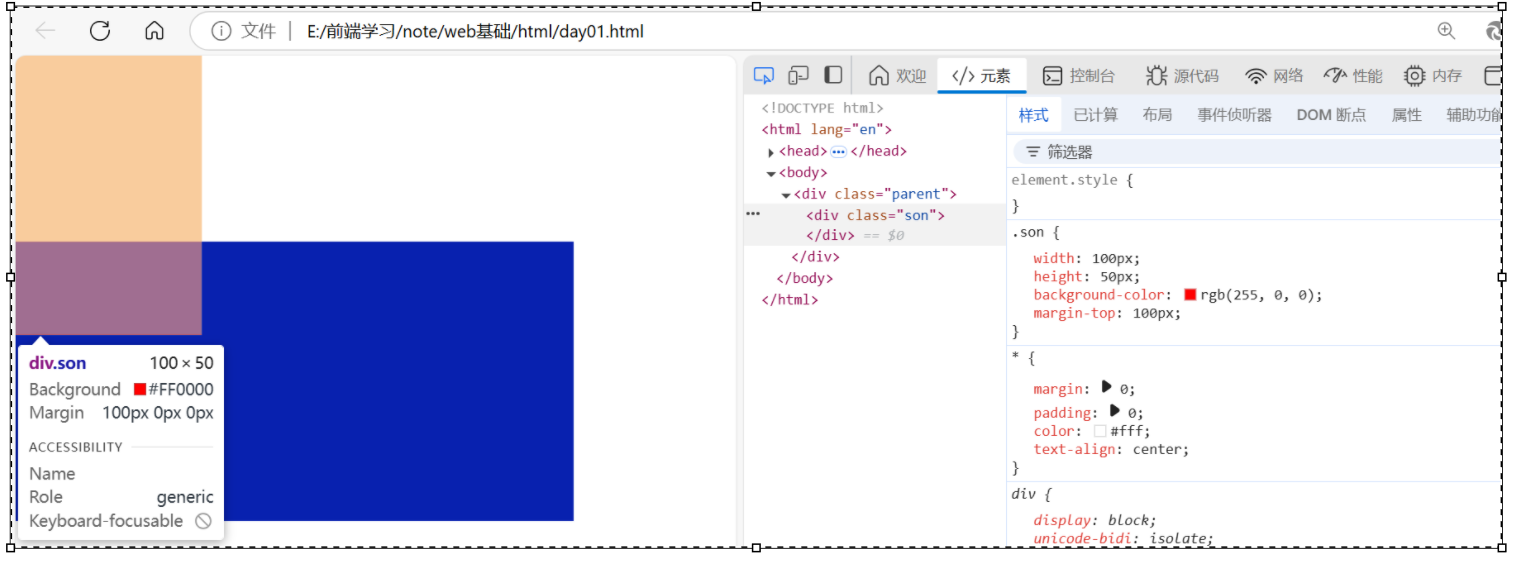Expand the head element node
Image resolution: width=1514 pixels, height=561 pixels.
(x=771, y=152)
